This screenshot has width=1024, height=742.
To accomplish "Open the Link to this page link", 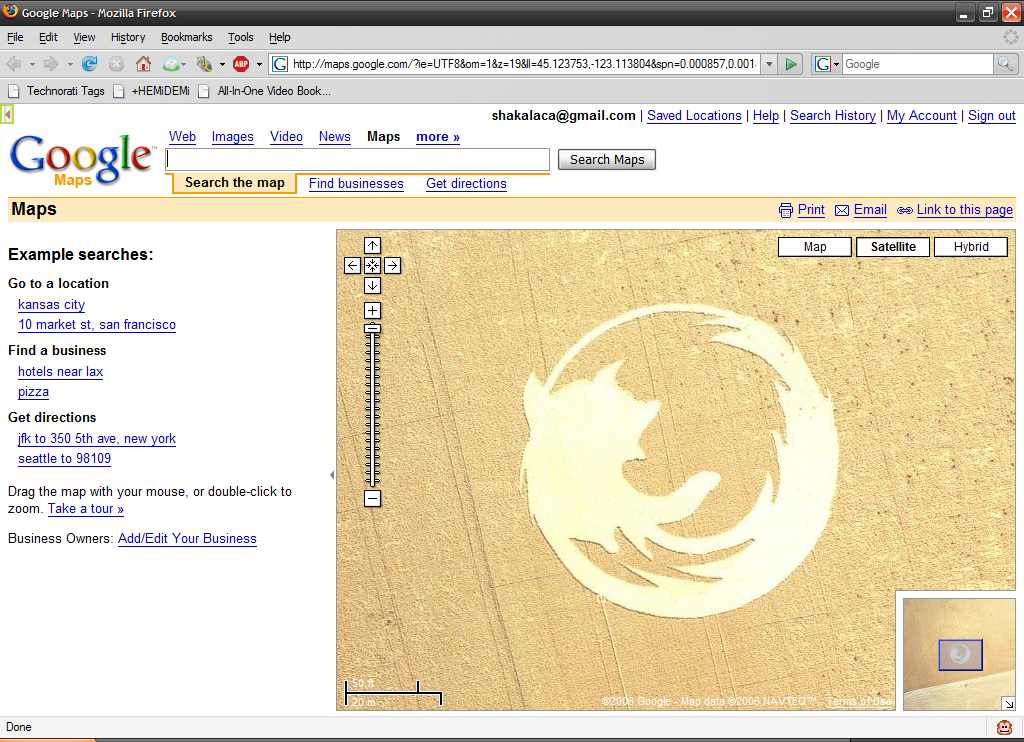I will (964, 210).
